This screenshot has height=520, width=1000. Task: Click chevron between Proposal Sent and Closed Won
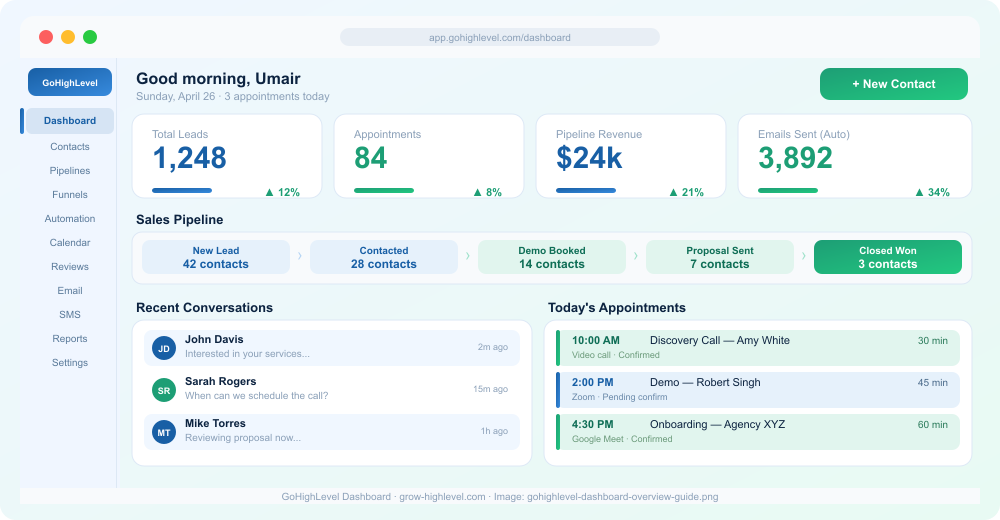[804, 256]
